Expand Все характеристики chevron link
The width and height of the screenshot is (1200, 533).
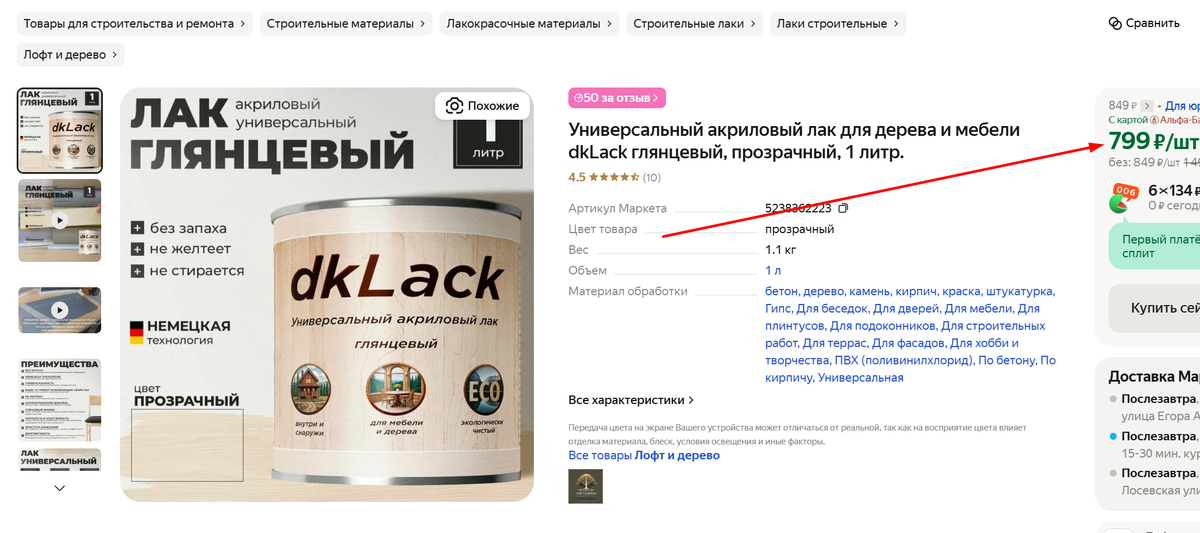631,400
